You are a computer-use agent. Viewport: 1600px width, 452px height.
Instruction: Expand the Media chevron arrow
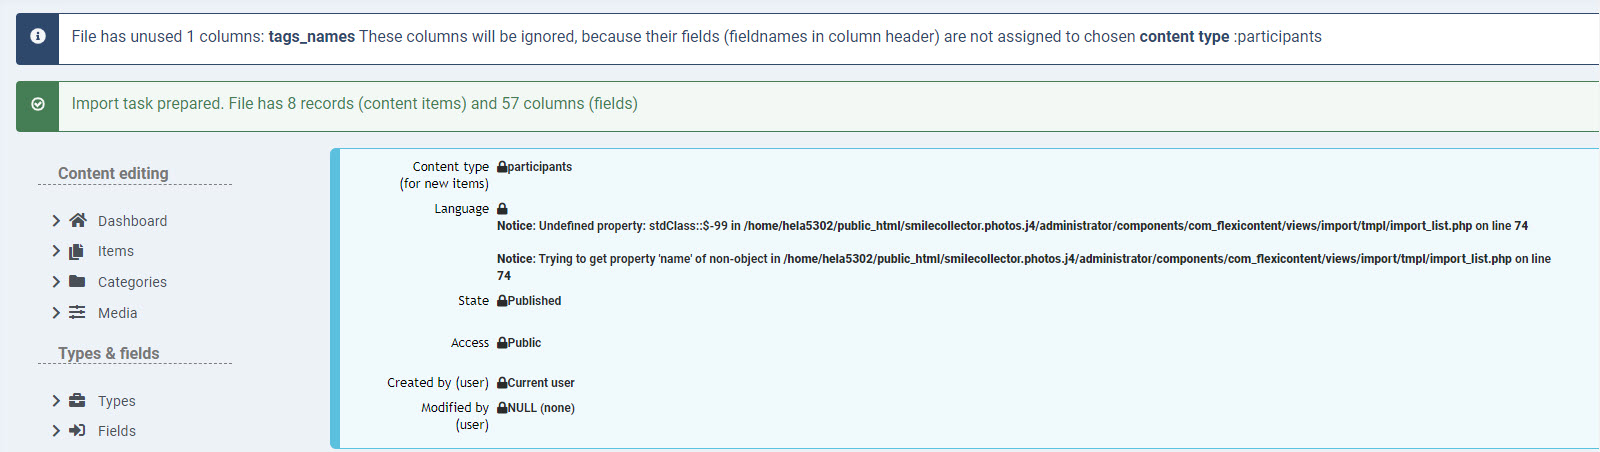tap(56, 312)
